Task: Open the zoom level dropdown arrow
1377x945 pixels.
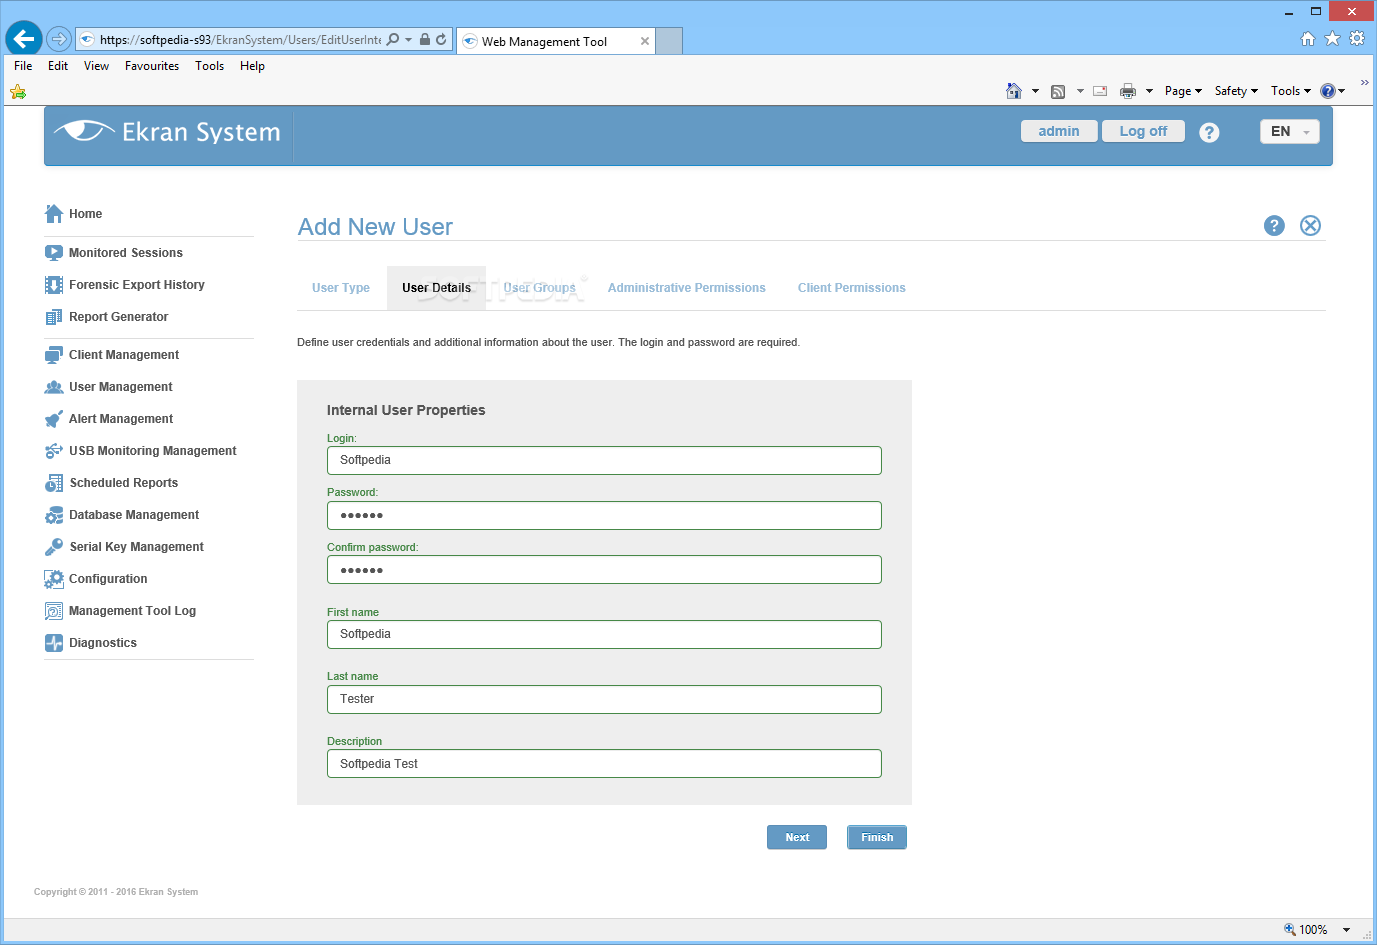Action: pyautogui.click(x=1346, y=930)
